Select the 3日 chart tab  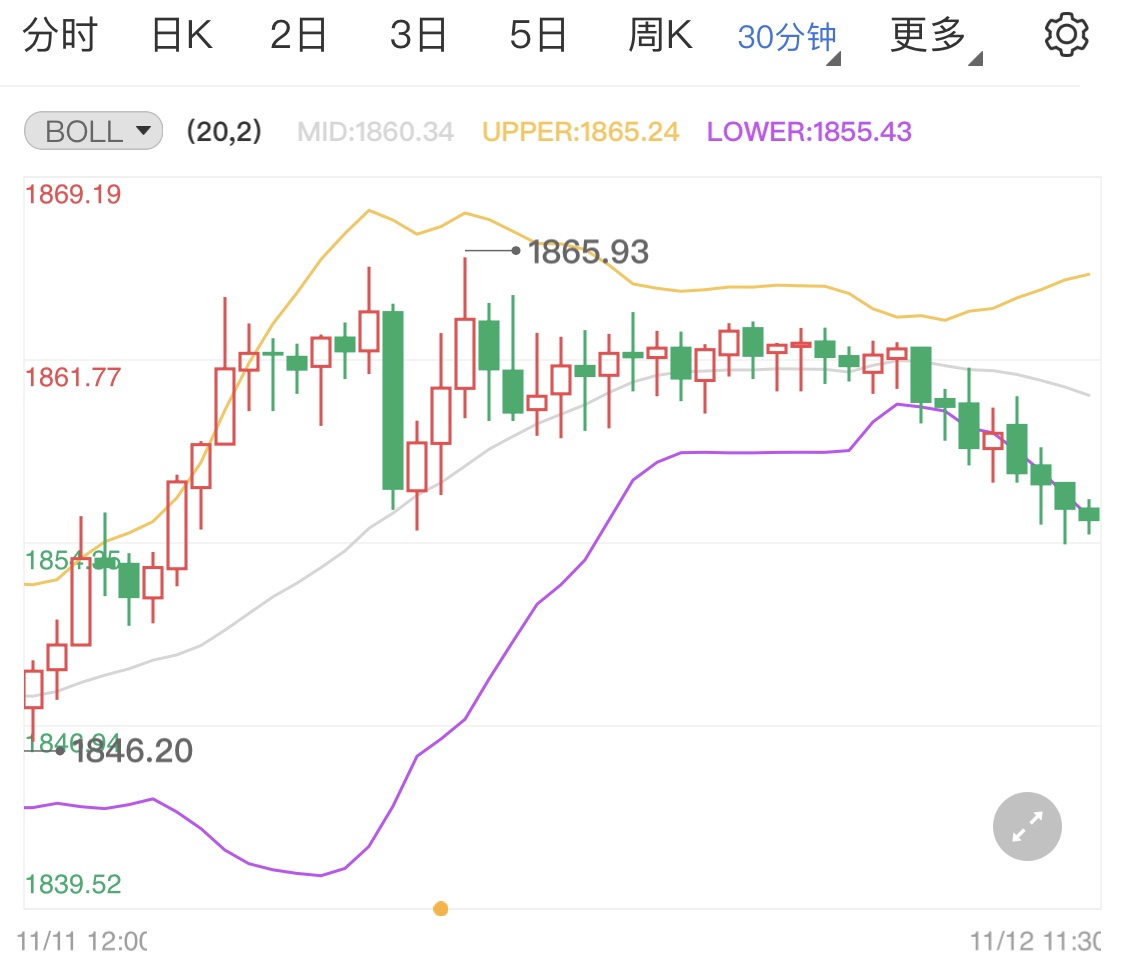click(x=418, y=34)
